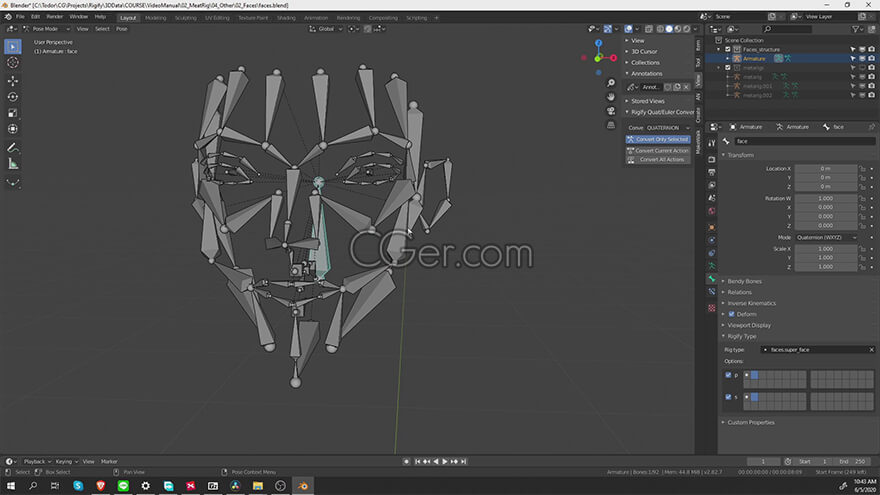Select the Annotate pencil tool
The height and width of the screenshot is (495, 880).
click(12, 148)
